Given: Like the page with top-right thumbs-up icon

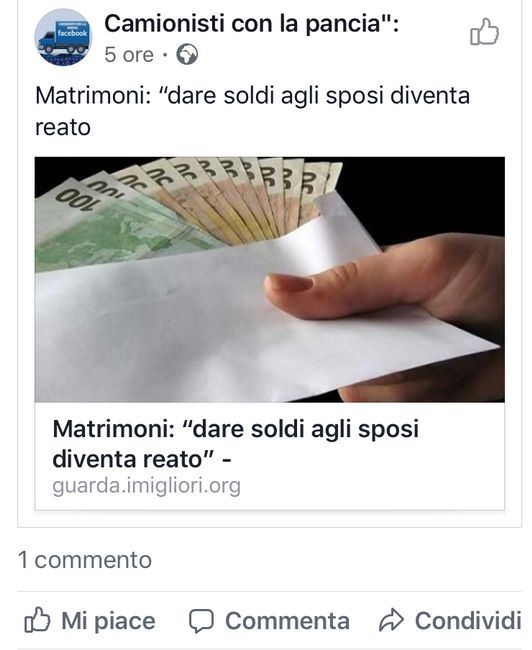Looking at the screenshot, I should [x=484, y=32].
